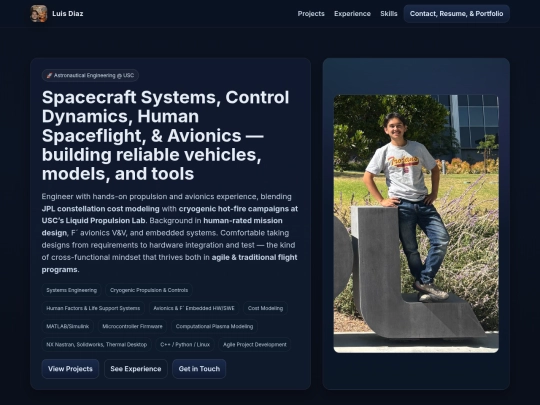Select the Cost Modeling tag
The width and height of the screenshot is (540, 405).
[265, 308]
